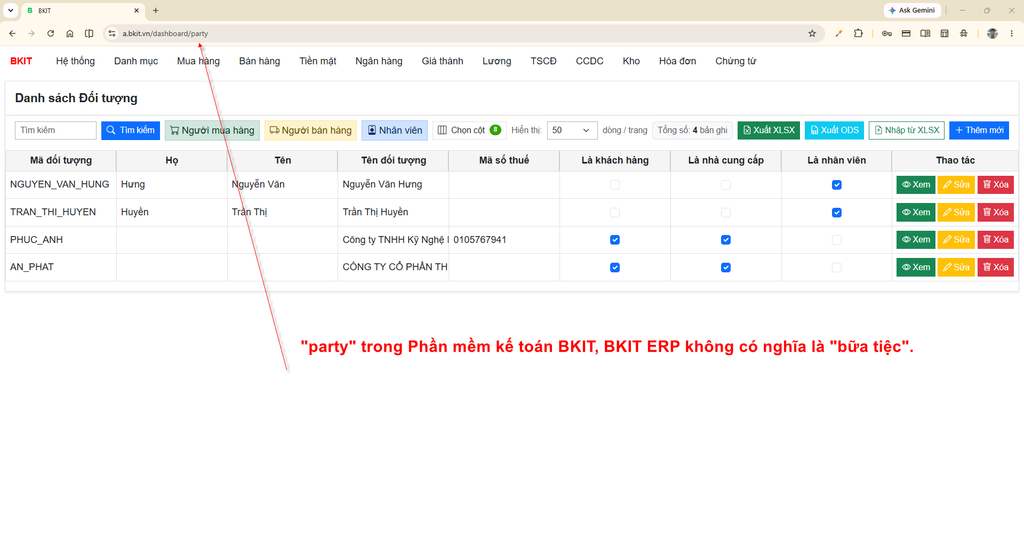
Task: Open the Chứng từ menu
Action: point(735,61)
